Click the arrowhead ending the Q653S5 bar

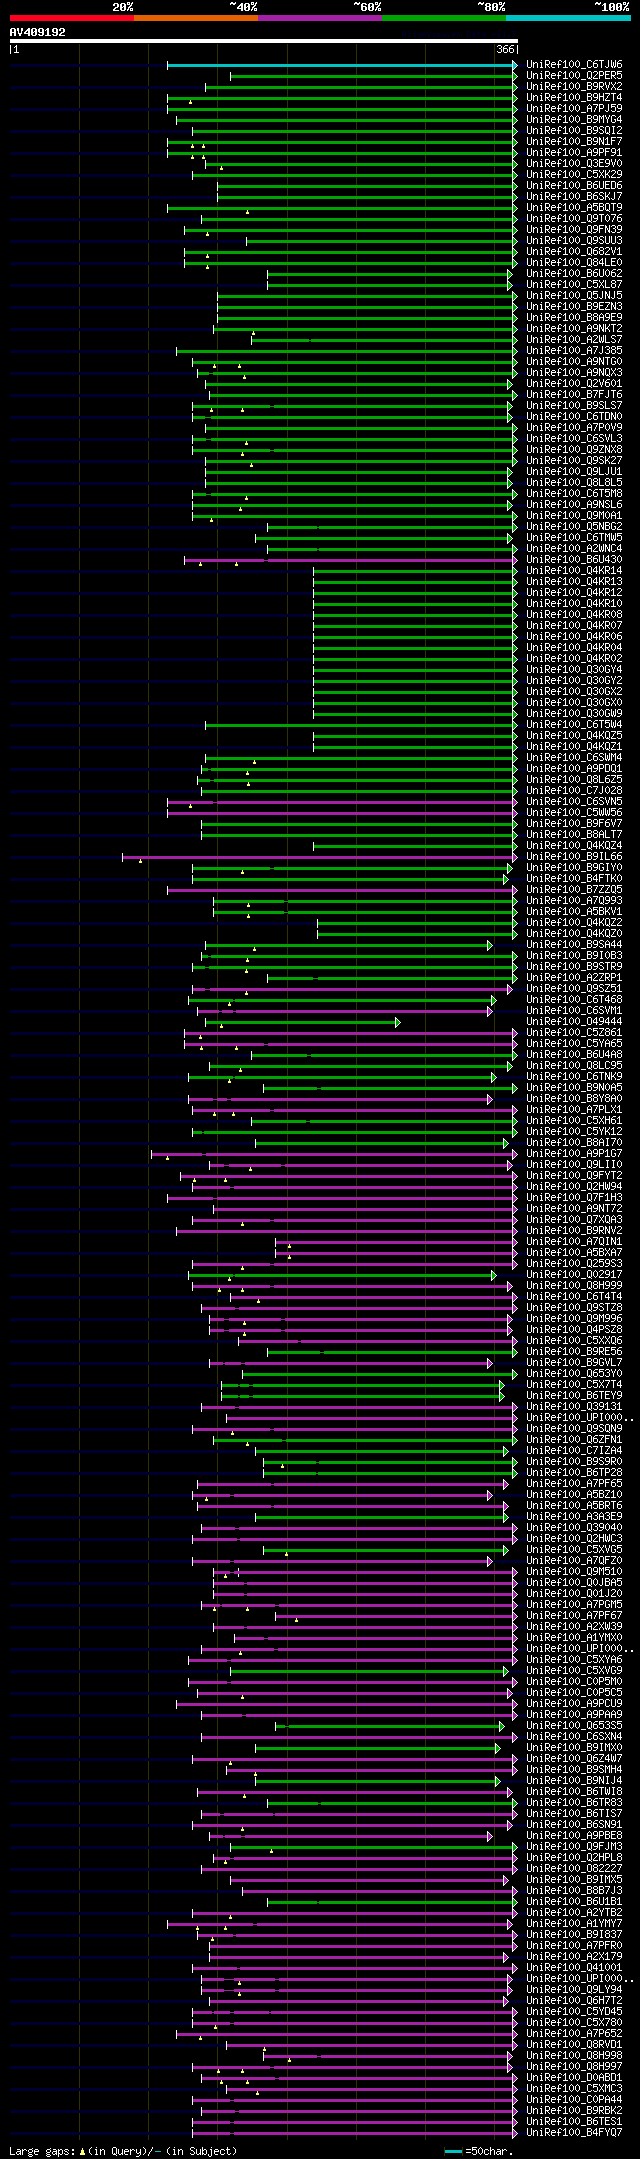[x=502, y=1726]
